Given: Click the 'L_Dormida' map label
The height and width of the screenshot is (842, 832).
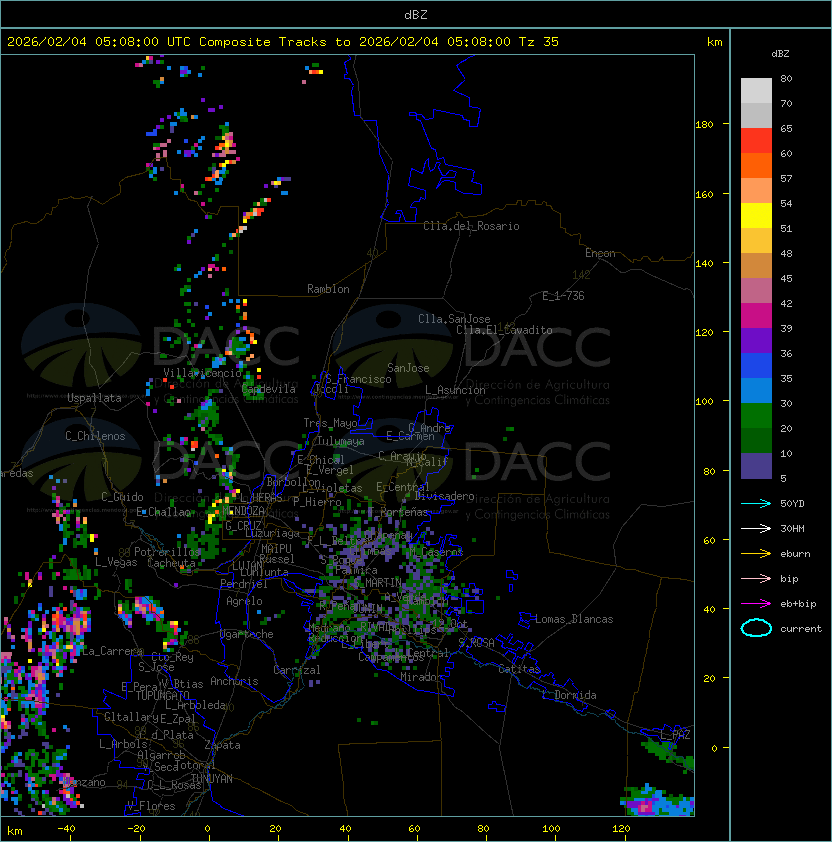Looking at the screenshot, I should (x=569, y=695).
